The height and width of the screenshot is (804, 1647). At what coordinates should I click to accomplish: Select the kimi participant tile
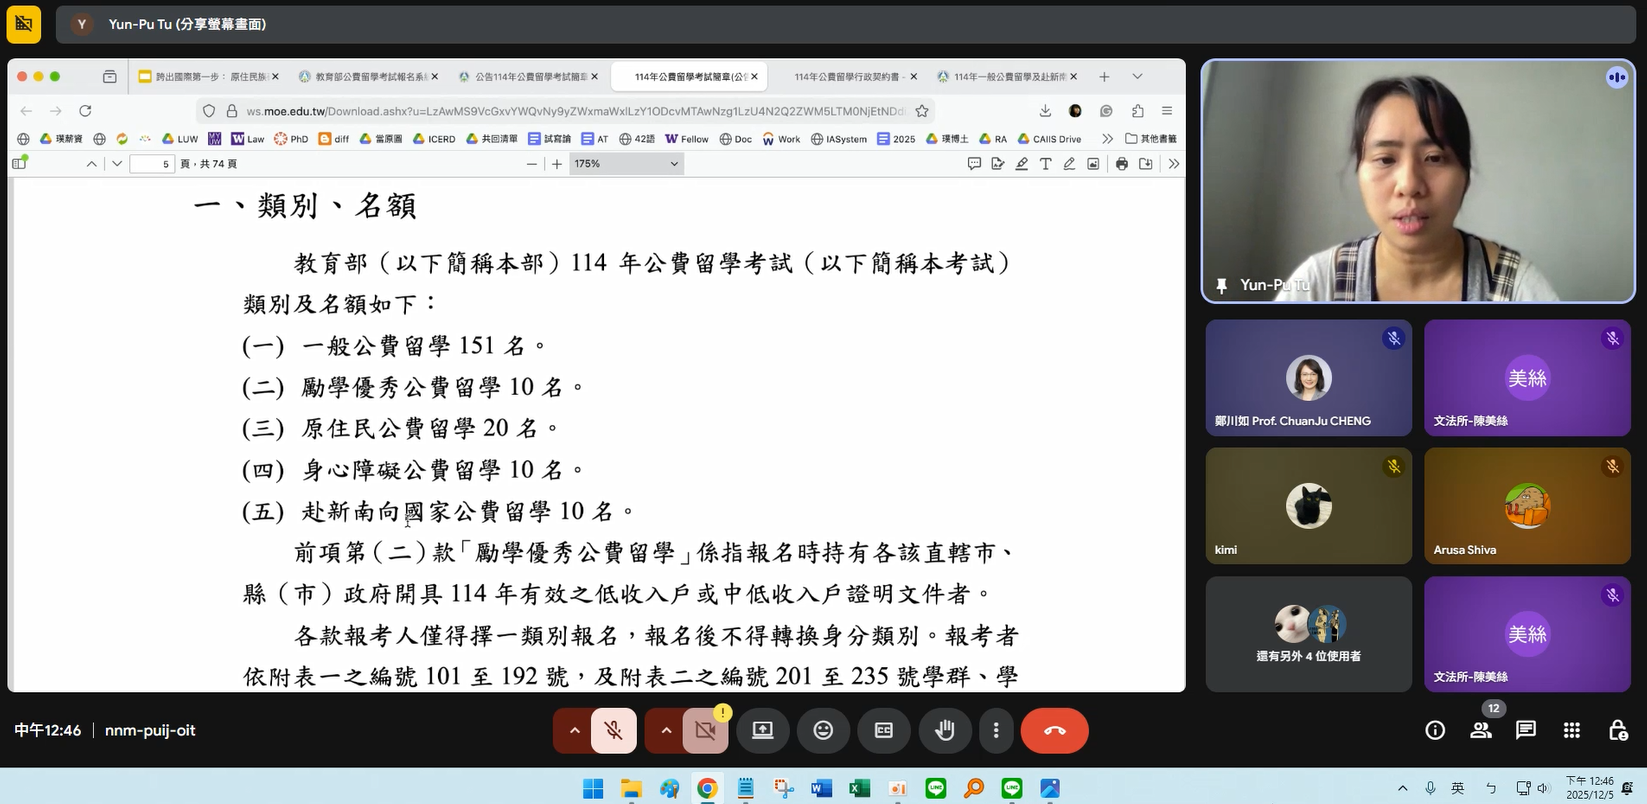point(1308,506)
